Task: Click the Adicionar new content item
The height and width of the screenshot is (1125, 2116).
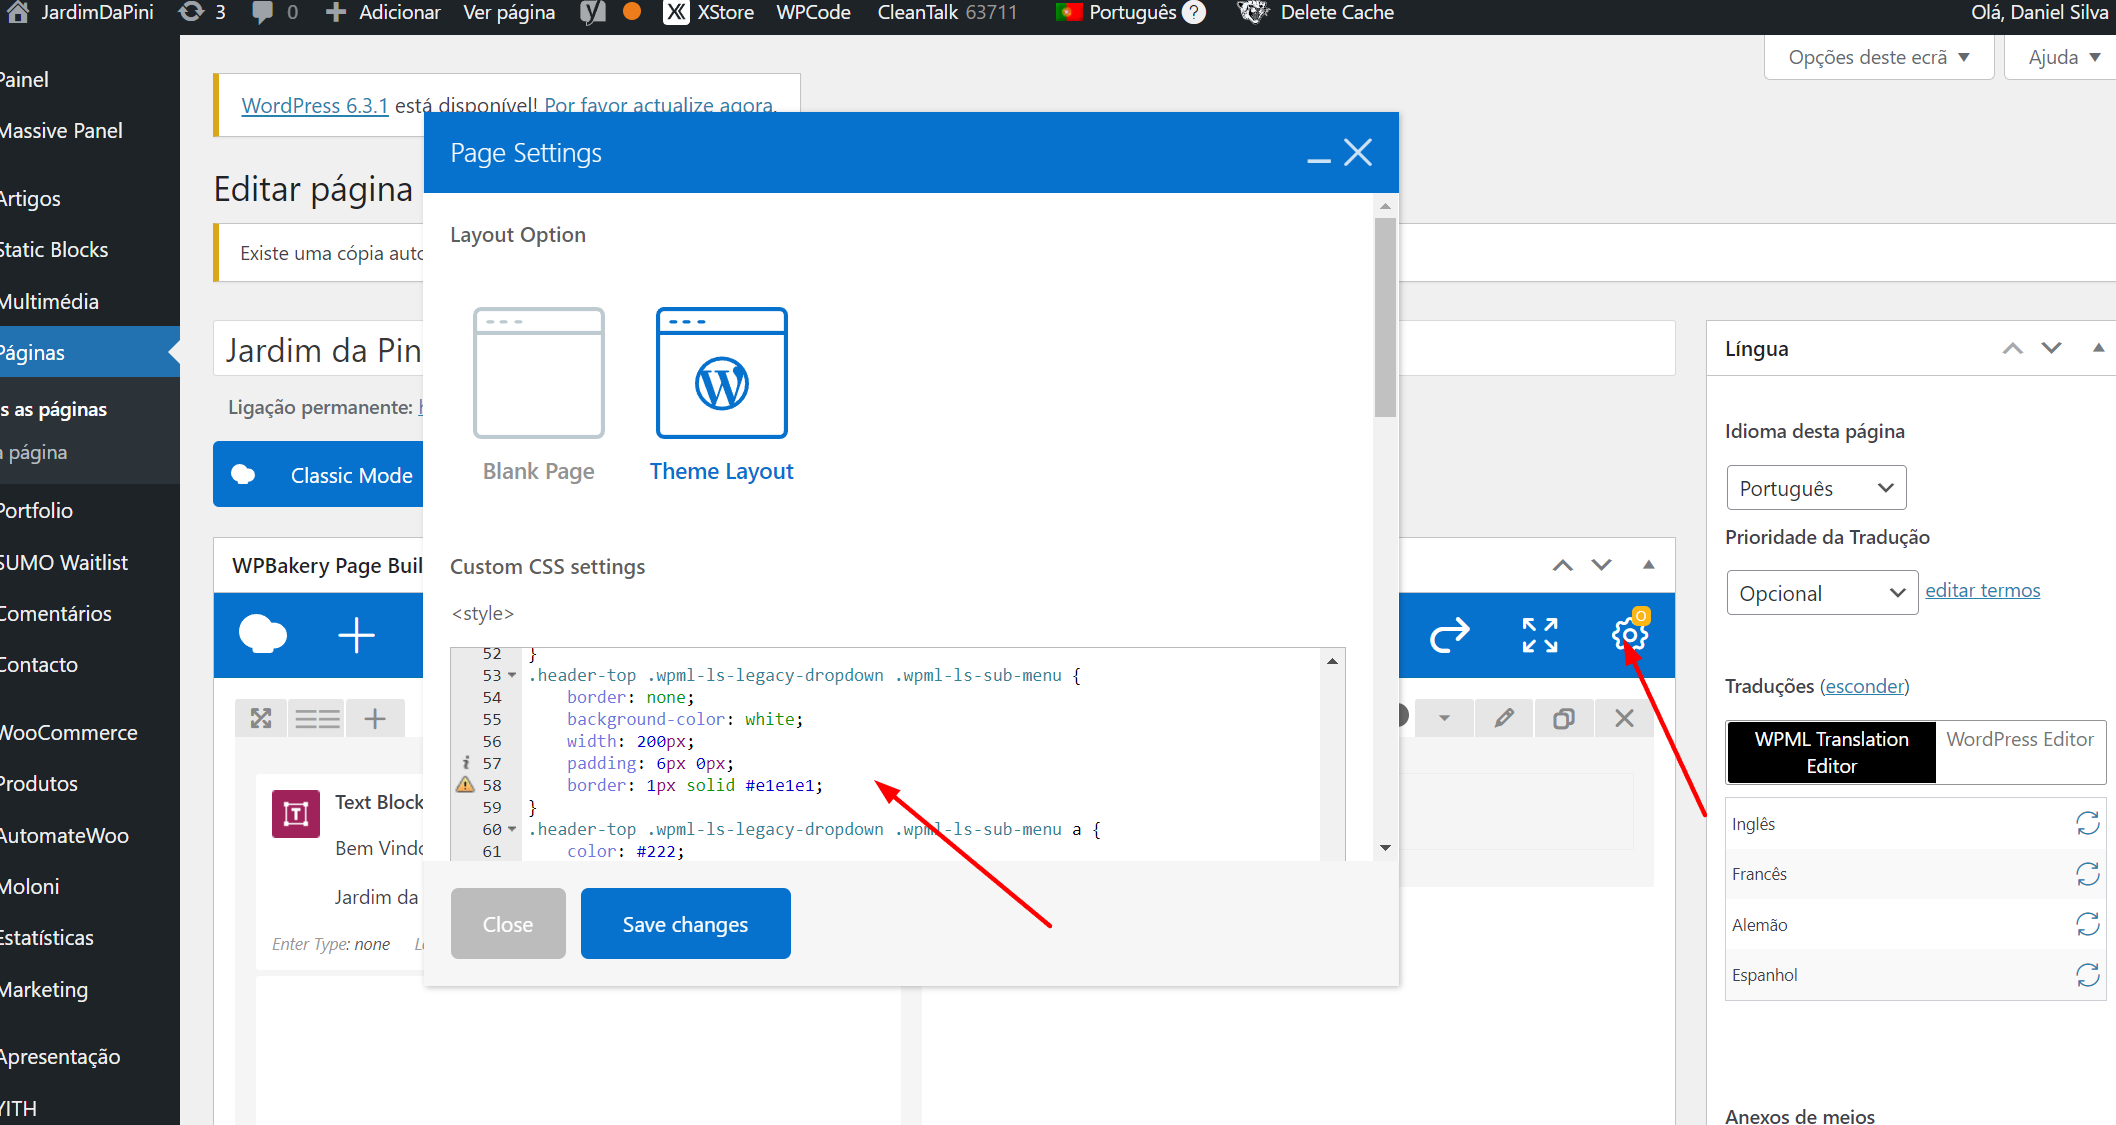Action: [x=384, y=13]
